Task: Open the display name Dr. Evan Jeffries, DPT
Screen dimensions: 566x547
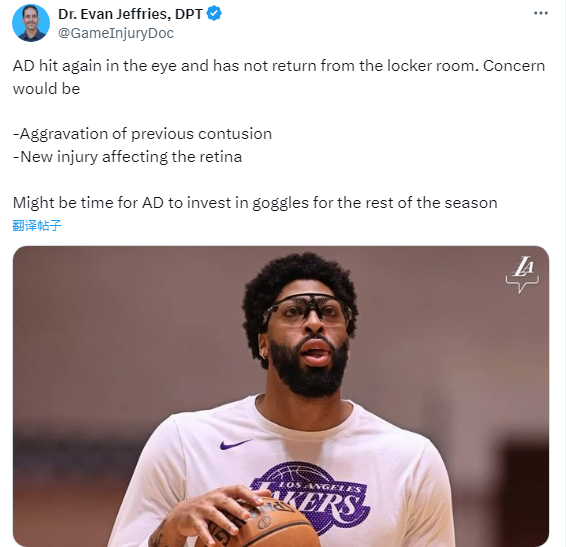Action: coord(130,14)
